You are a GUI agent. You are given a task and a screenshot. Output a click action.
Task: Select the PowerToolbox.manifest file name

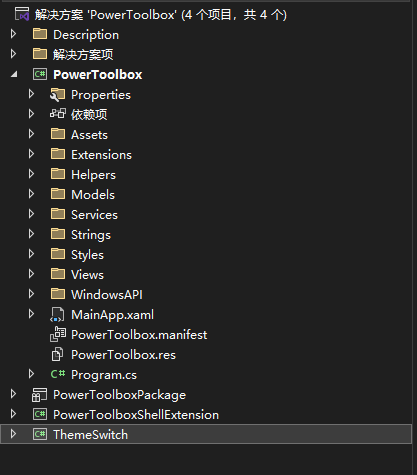point(139,335)
